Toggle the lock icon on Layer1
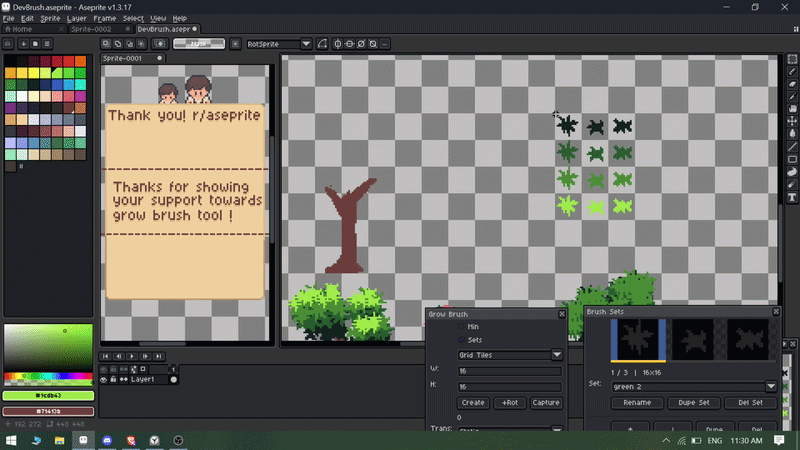This screenshot has width=800, height=450. coord(112,380)
